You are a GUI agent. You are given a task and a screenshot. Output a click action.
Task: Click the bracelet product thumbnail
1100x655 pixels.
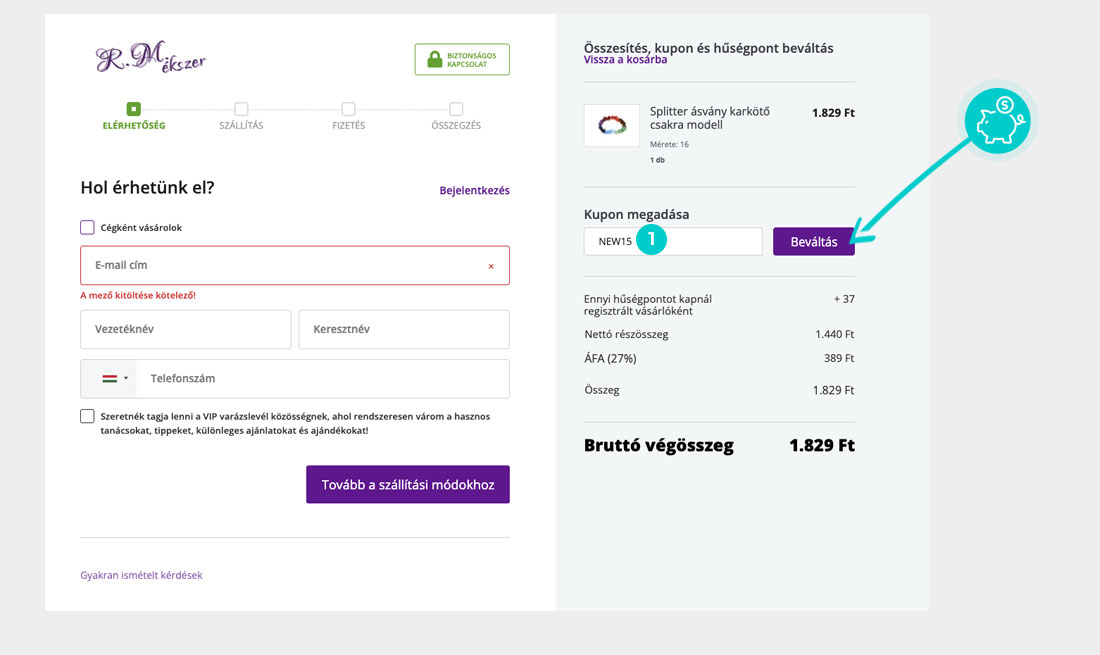point(611,126)
